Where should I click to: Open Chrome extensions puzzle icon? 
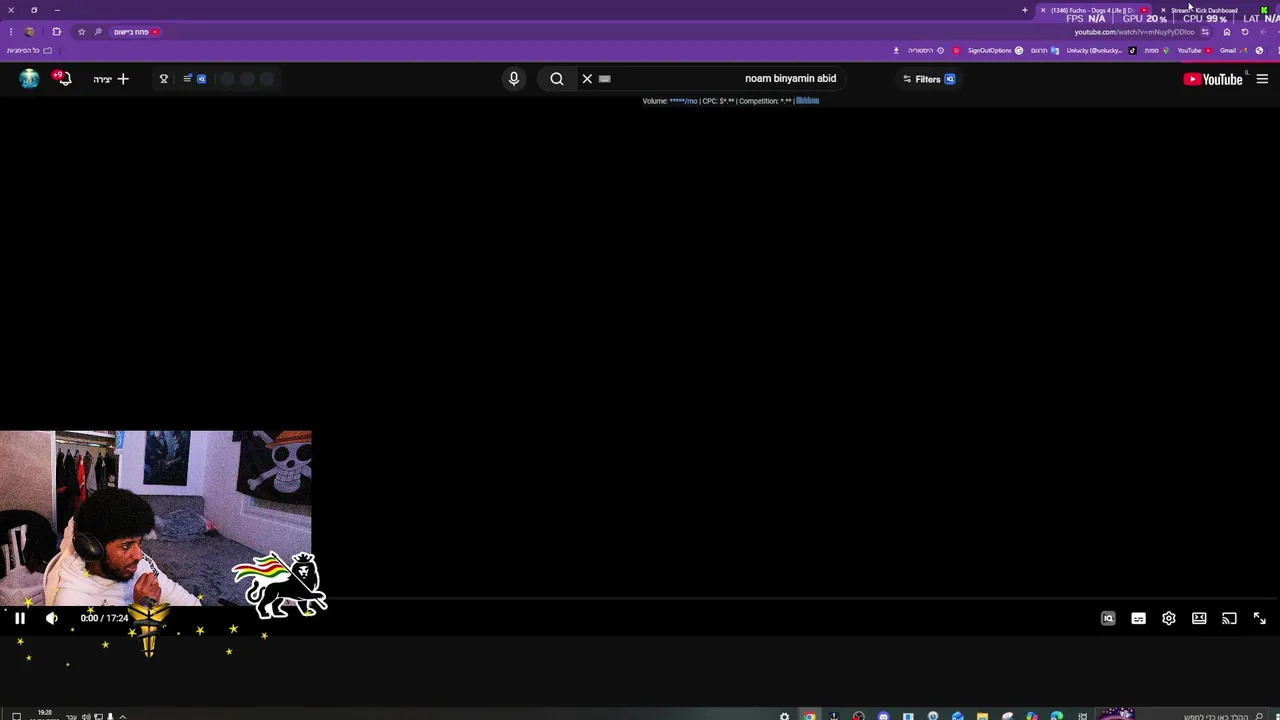point(56,32)
